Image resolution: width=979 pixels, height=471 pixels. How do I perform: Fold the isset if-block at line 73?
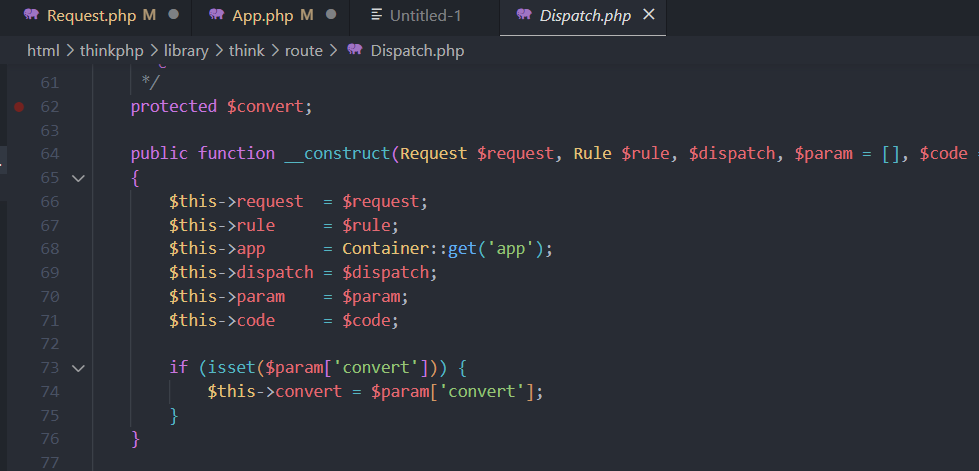79,368
